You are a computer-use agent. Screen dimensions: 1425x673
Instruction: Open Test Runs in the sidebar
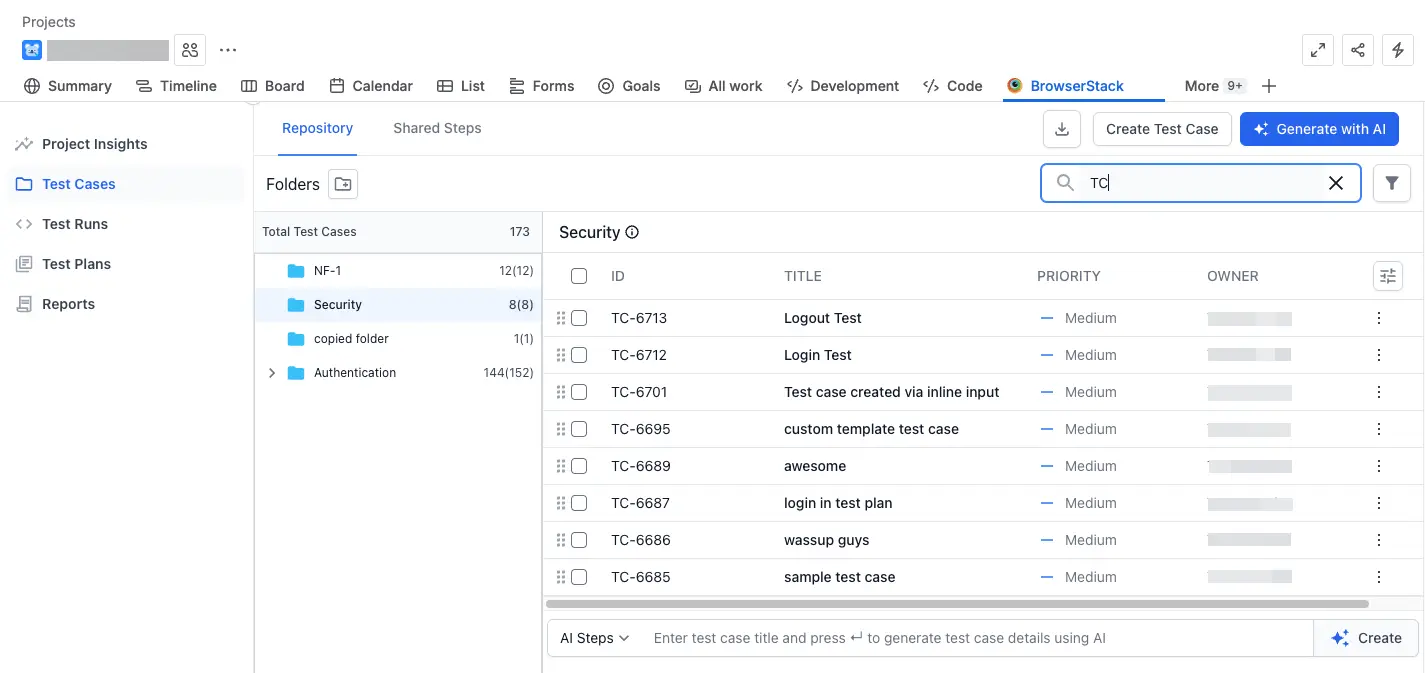(x=75, y=224)
